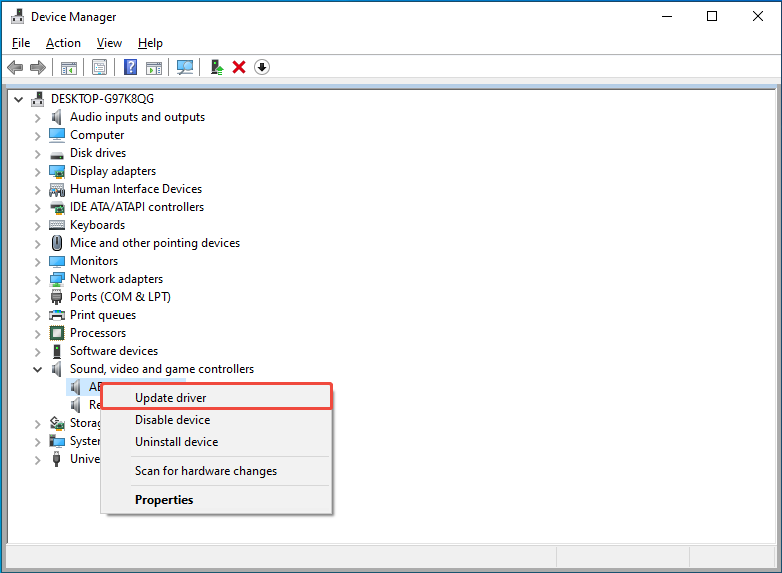The width and height of the screenshot is (782, 573).
Task: Open the Action menu
Action: pos(63,43)
